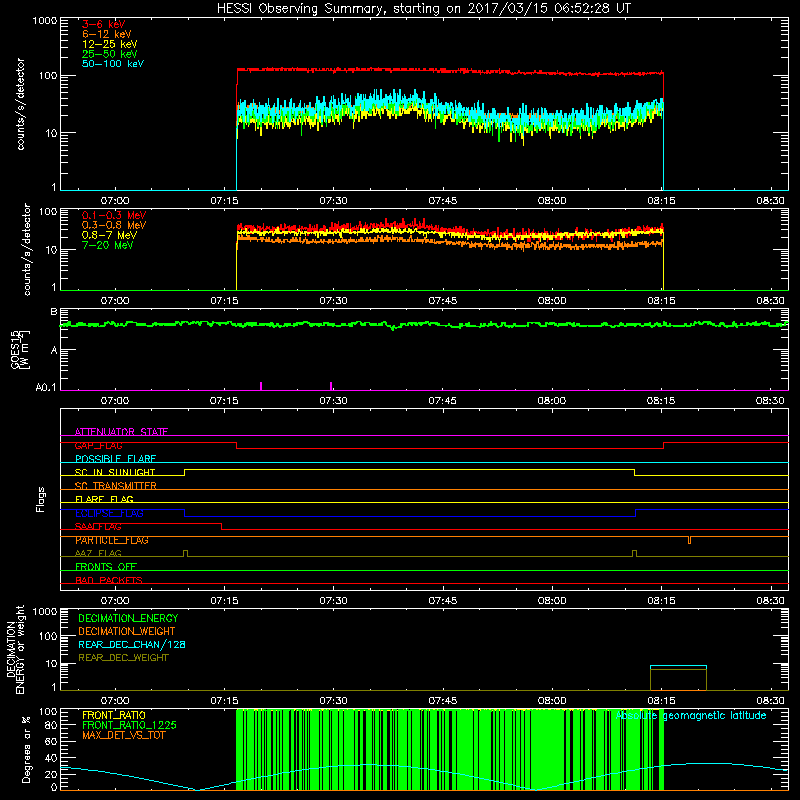Select the POSSIBLE_FLARE flag label
Image resolution: width=800 pixels, height=800 pixels.
tap(115, 459)
